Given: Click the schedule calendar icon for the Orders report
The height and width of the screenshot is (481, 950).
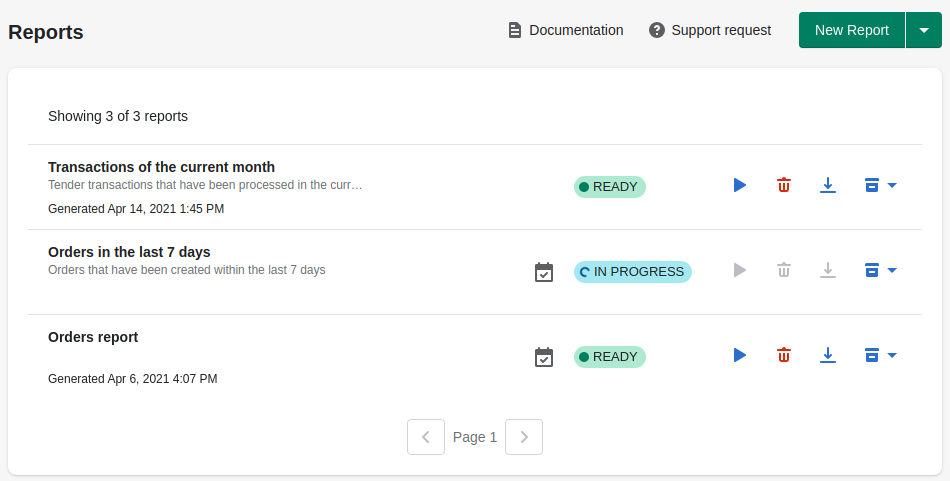Looking at the screenshot, I should coord(544,357).
